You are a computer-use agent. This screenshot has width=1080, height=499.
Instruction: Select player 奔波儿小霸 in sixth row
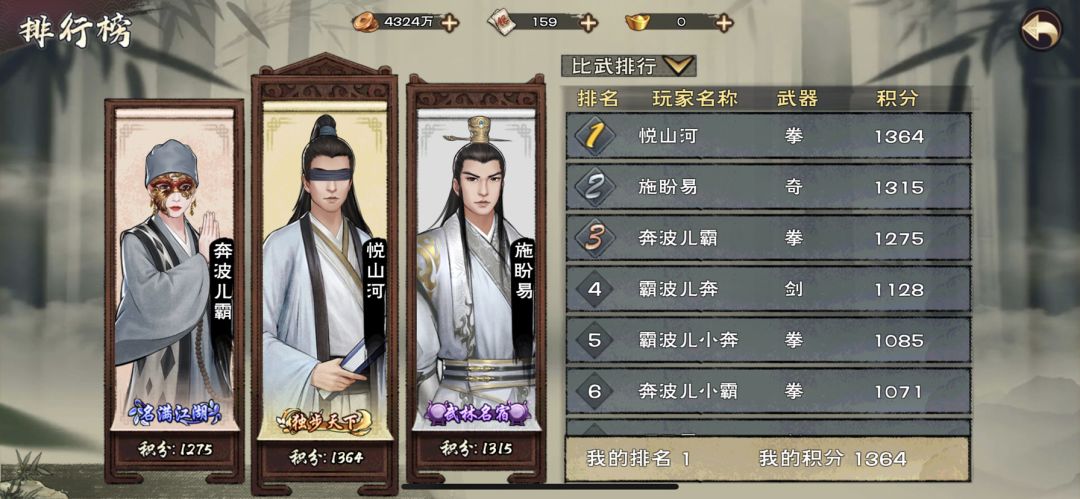pos(769,391)
